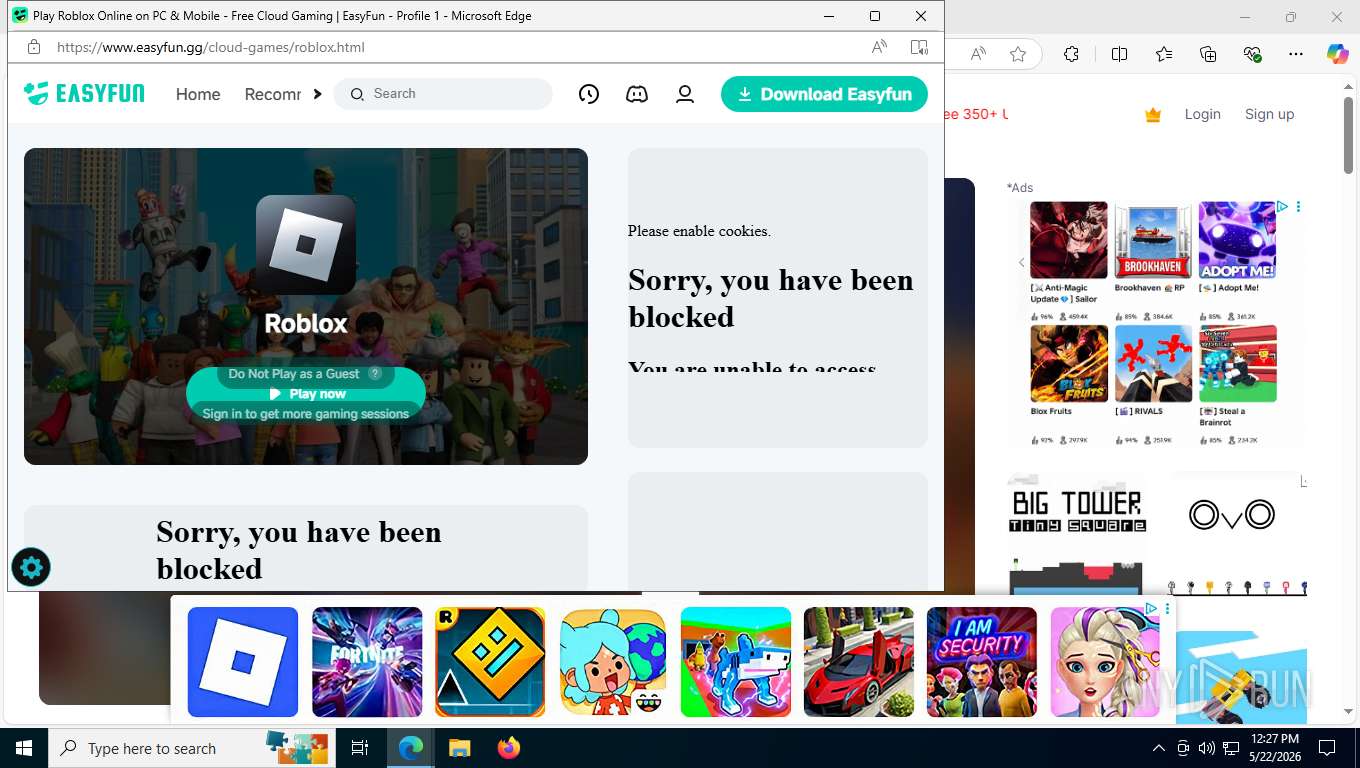This screenshot has width=1360, height=768.
Task: Open the play history clock icon
Action: pyautogui.click(x=589, y=94)
